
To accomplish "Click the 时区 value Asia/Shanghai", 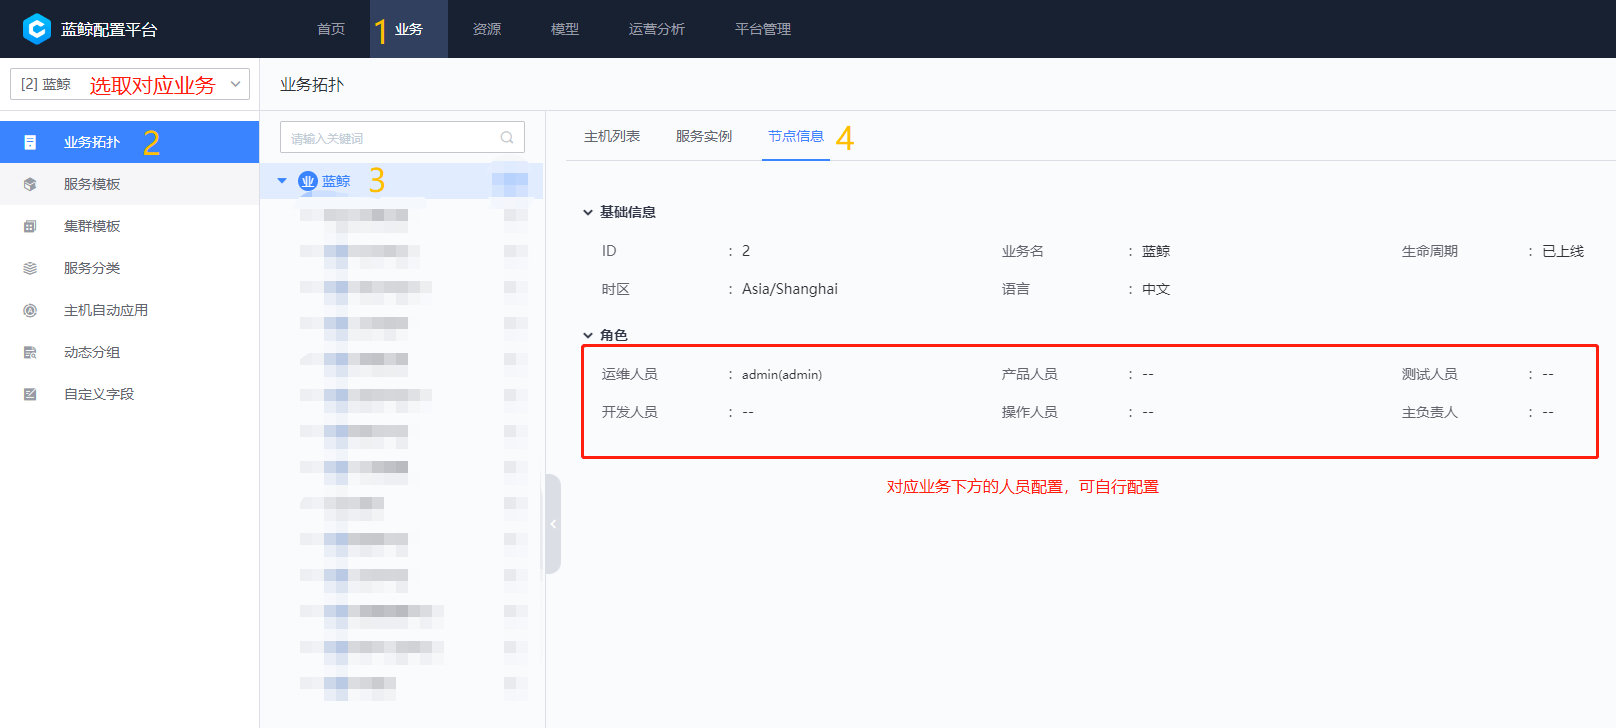I will click(790, 289).
